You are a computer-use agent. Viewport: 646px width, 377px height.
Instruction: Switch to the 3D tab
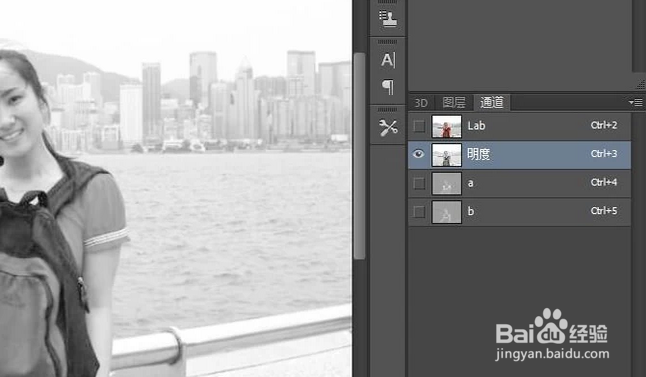(x=421, y=103)
